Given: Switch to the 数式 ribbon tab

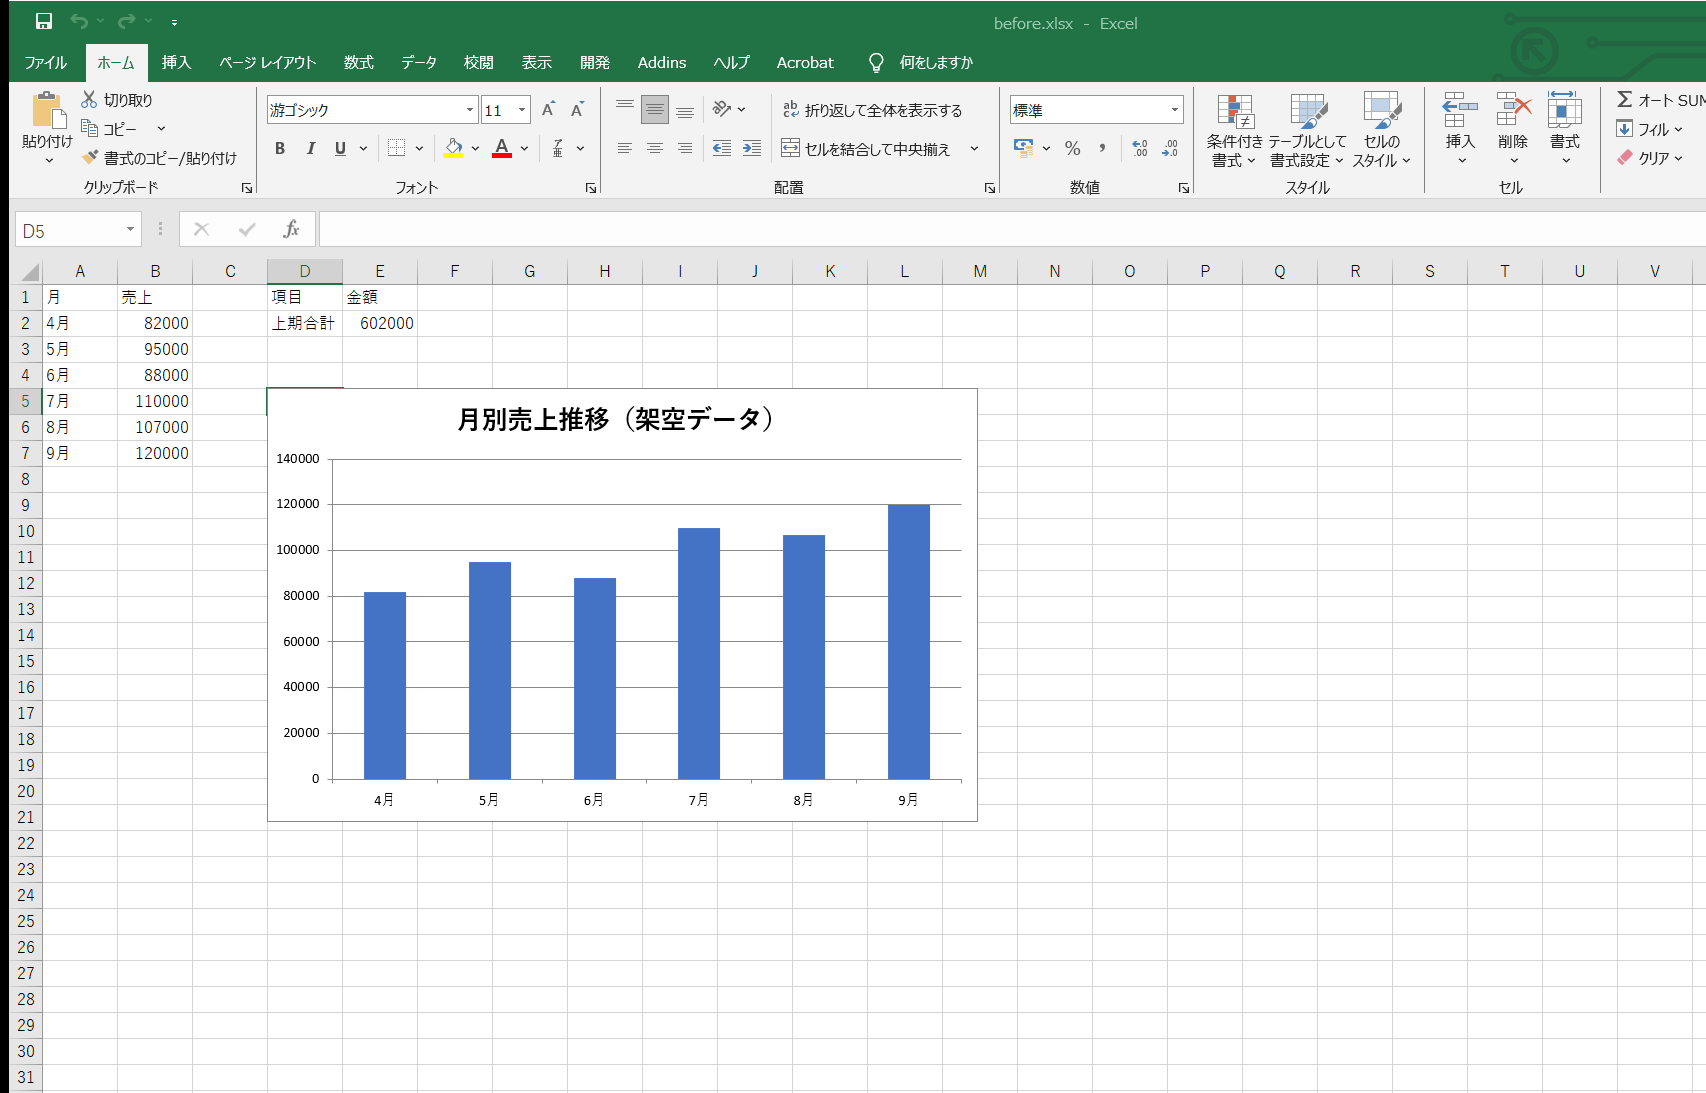Looking at the screenshot, I should 358,62.
